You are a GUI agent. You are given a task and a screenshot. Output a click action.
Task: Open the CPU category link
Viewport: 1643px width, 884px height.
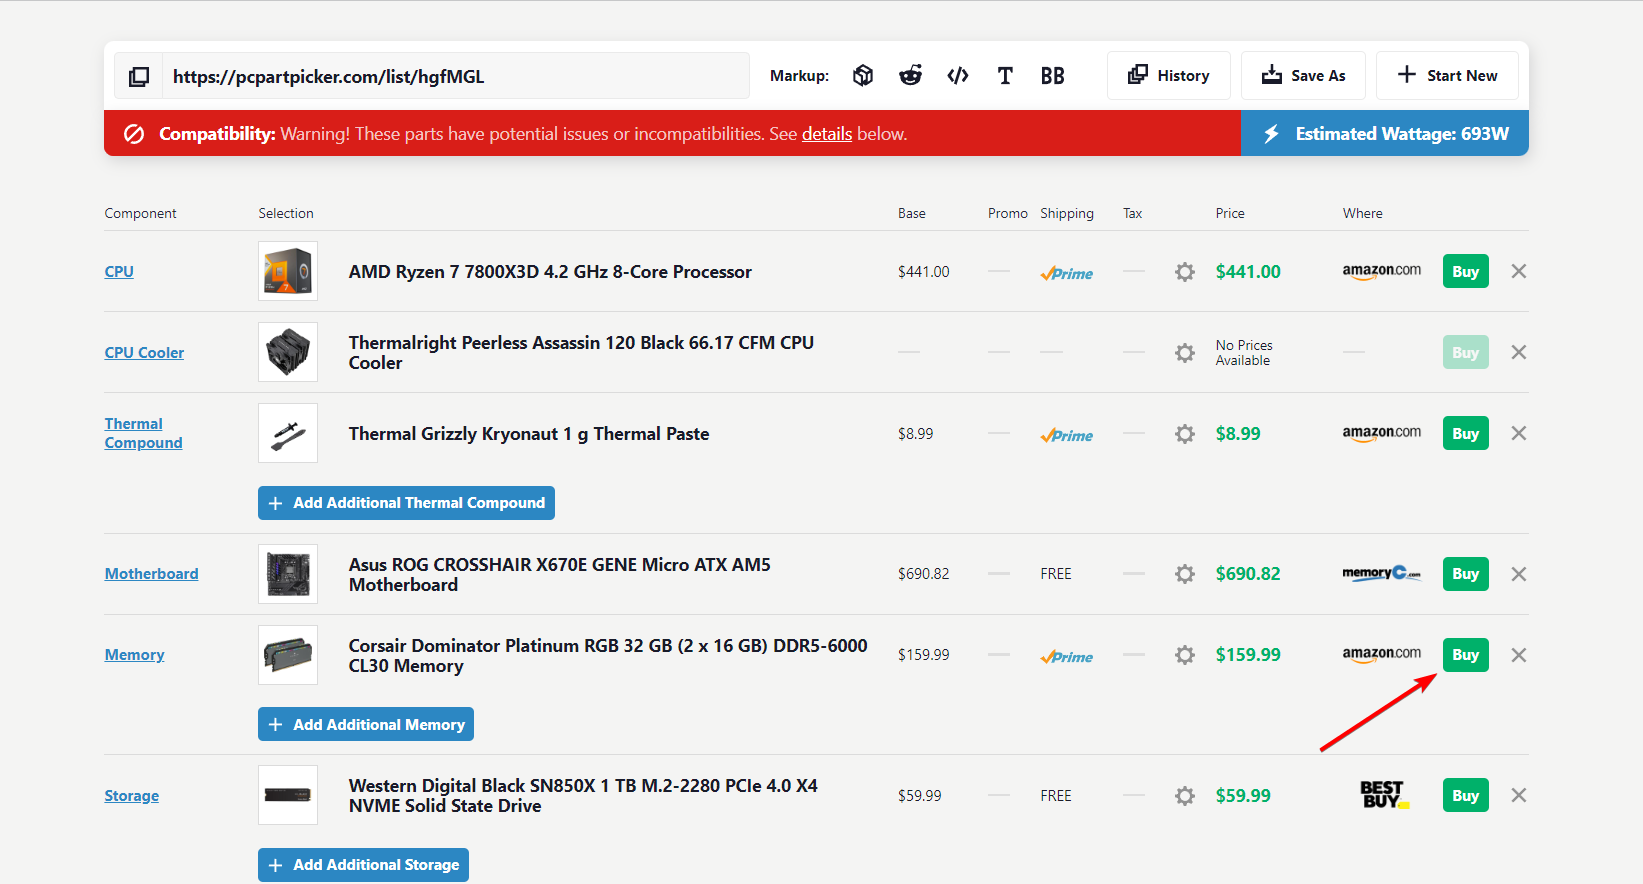click(119, 272)
